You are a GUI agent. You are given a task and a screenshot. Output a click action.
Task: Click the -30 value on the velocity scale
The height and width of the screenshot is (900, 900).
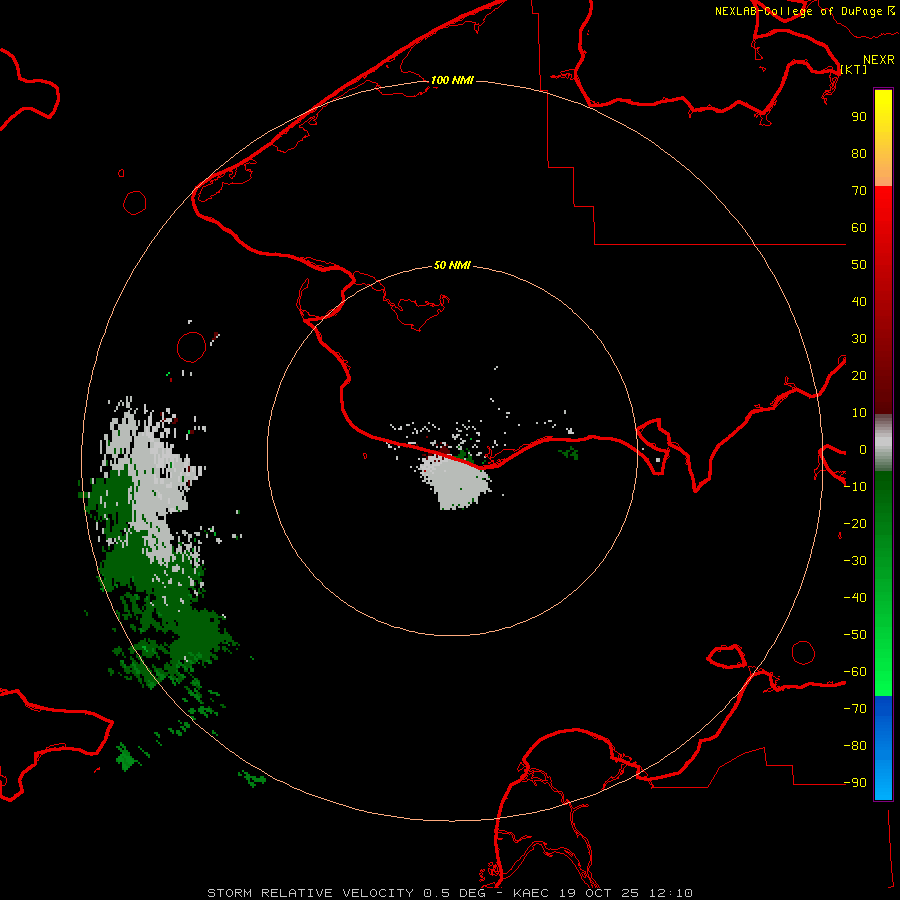point(855,561)
